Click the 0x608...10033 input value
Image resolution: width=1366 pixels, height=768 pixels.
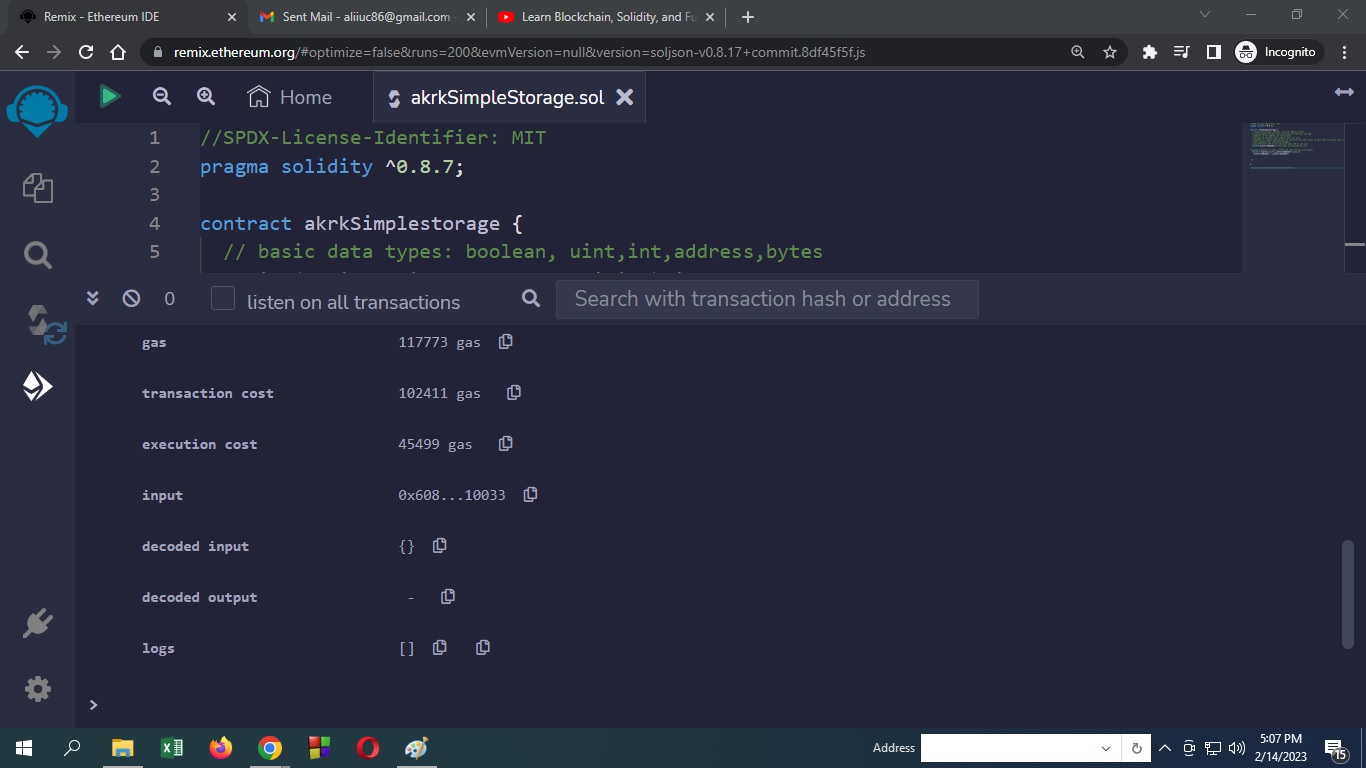[x=452, y=495]
